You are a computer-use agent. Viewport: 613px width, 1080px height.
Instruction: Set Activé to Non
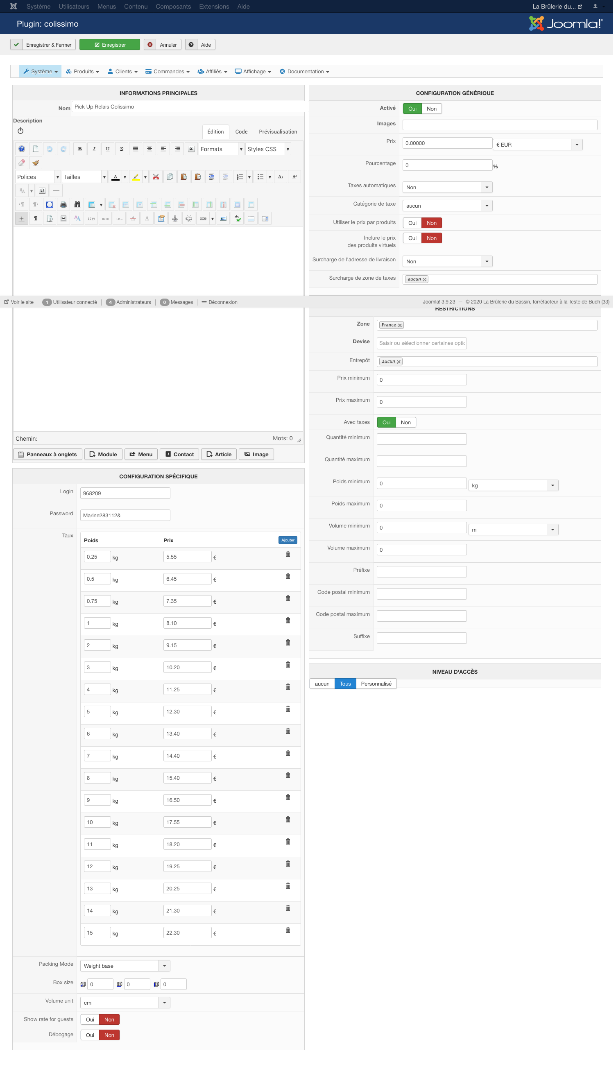pos(431,109)
